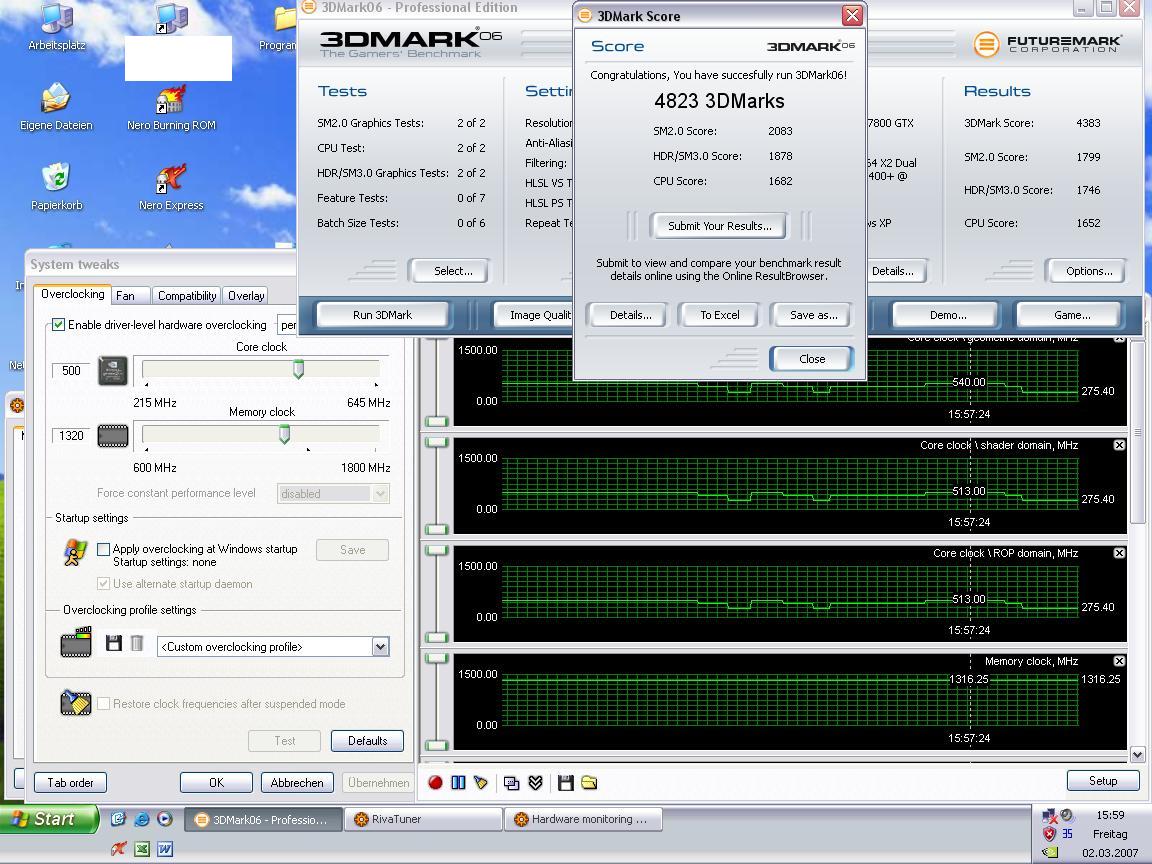Switch to RivaTuner in the taskbar
The height and width of the screenshot is (864, 1152).
(424, 819)
